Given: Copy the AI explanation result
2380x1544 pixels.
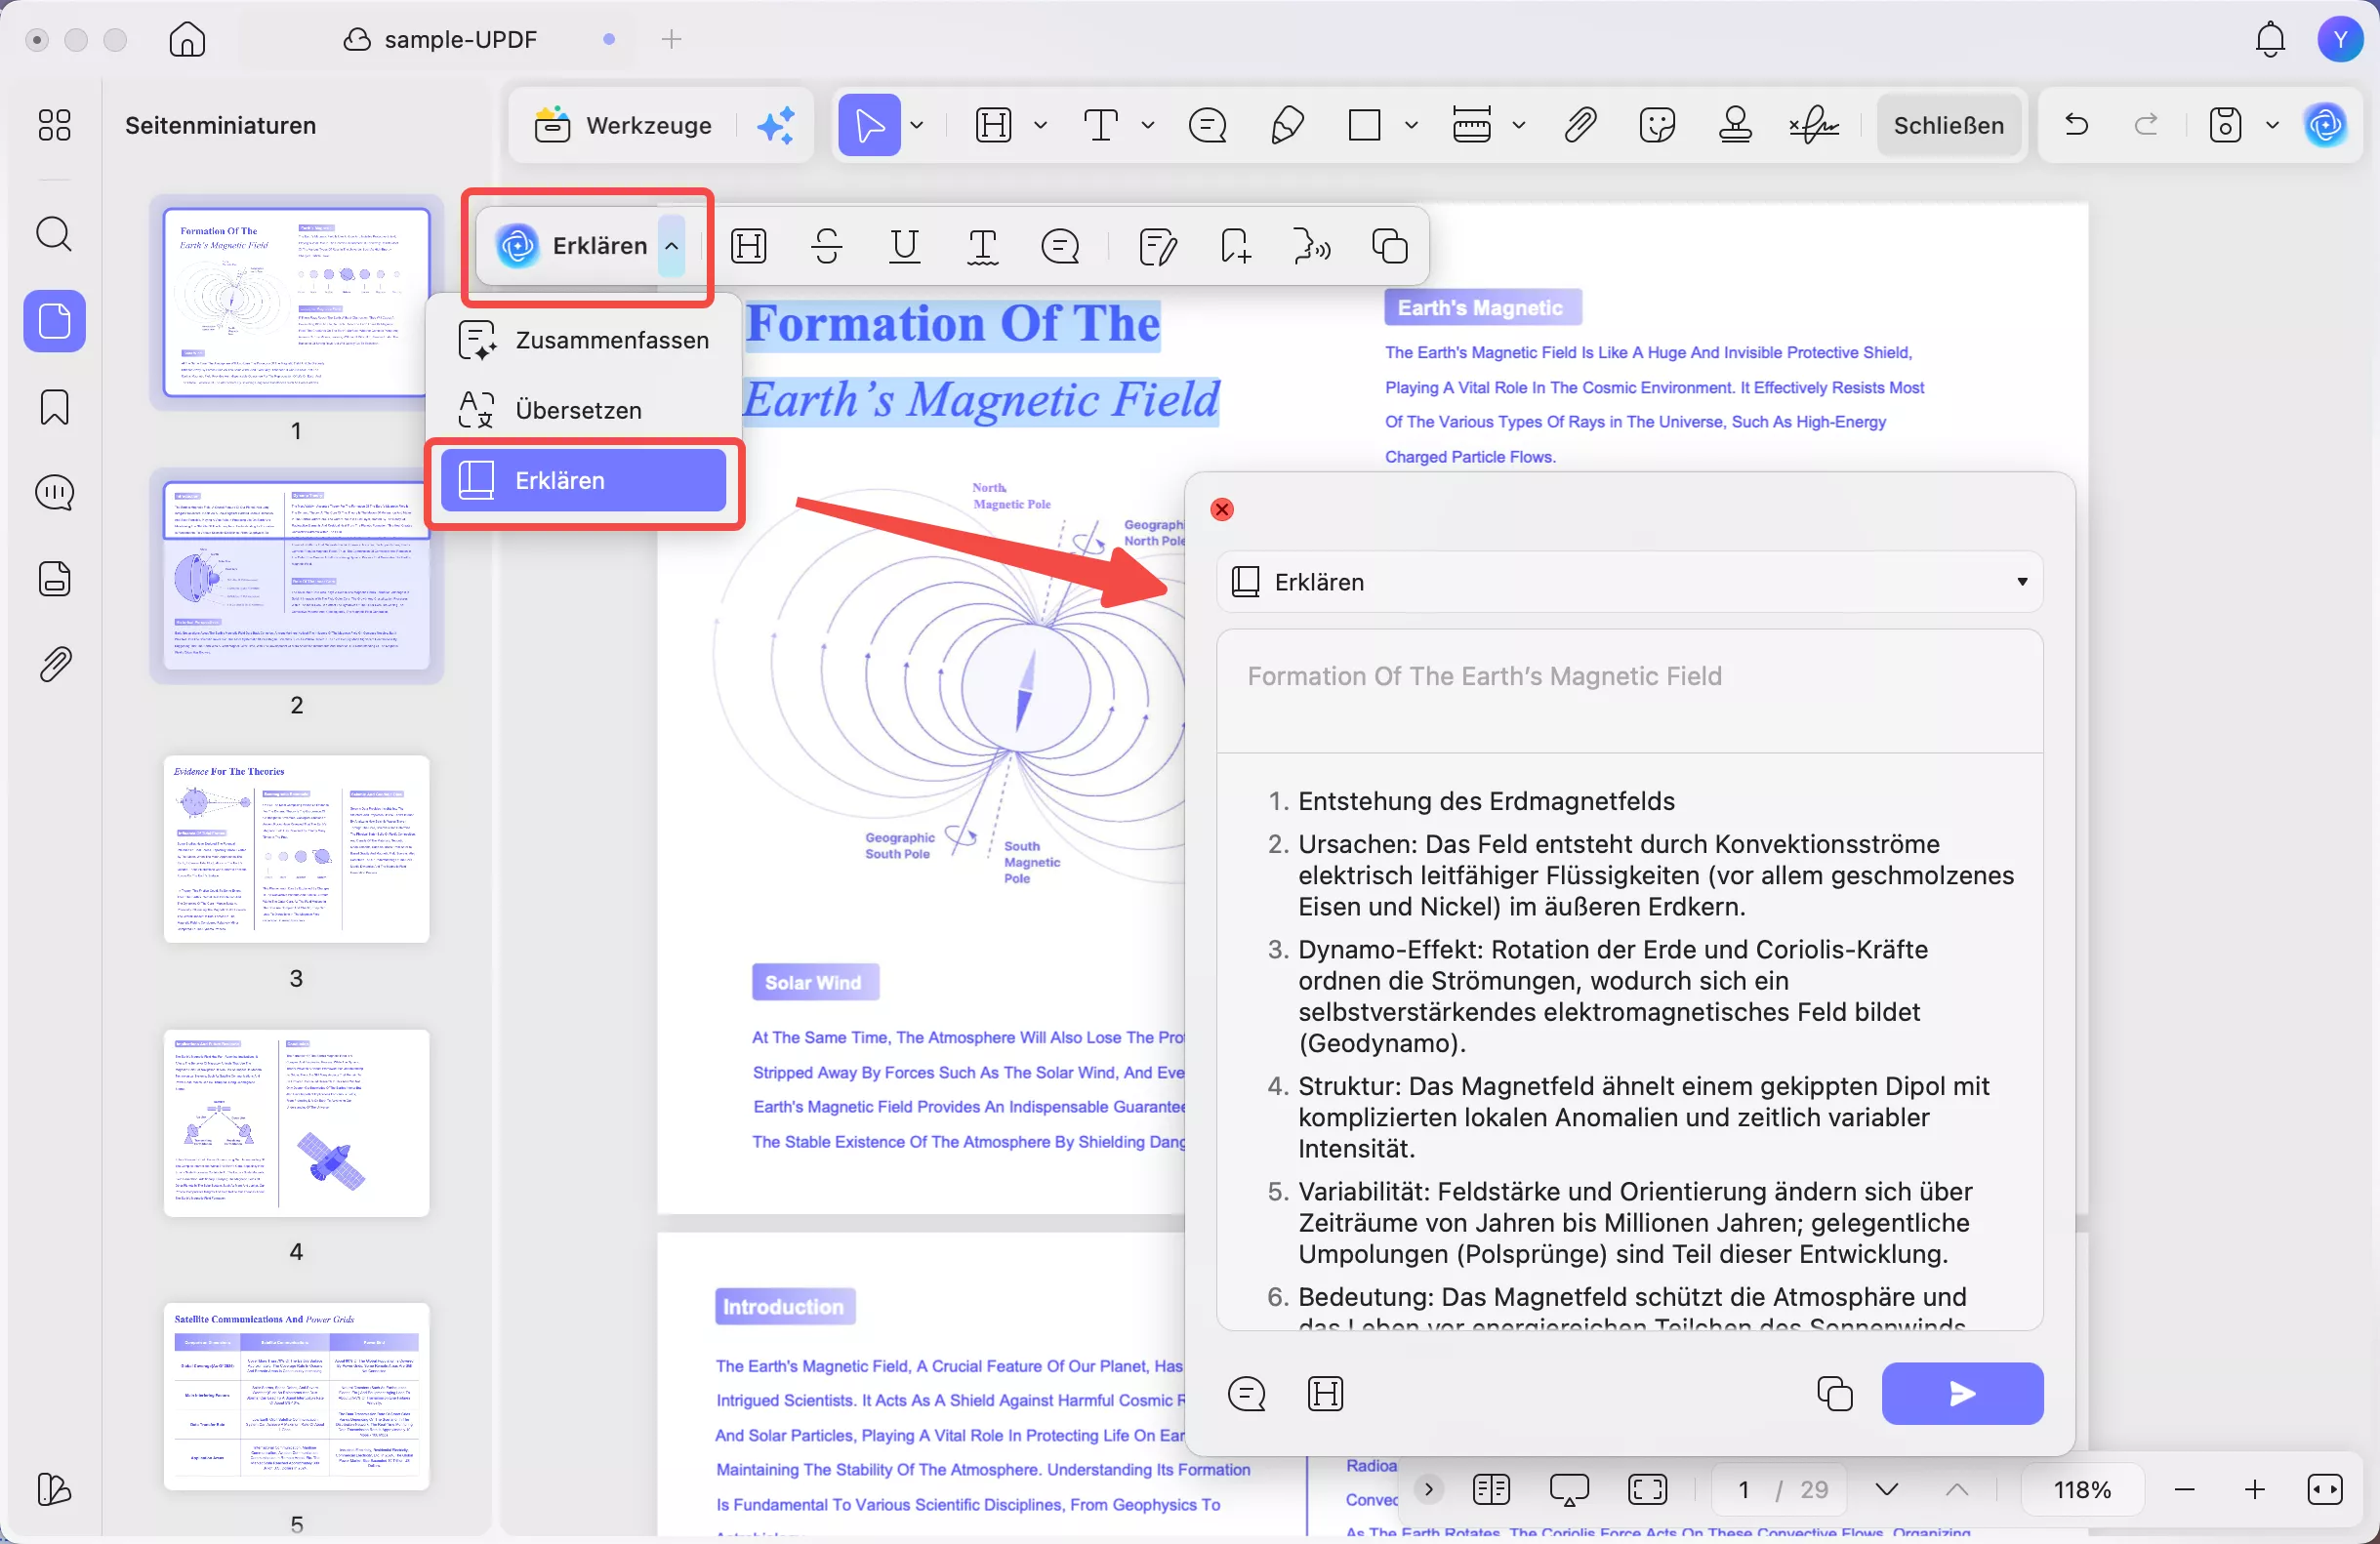Looking at the screenshot, I should 1835,1394.
